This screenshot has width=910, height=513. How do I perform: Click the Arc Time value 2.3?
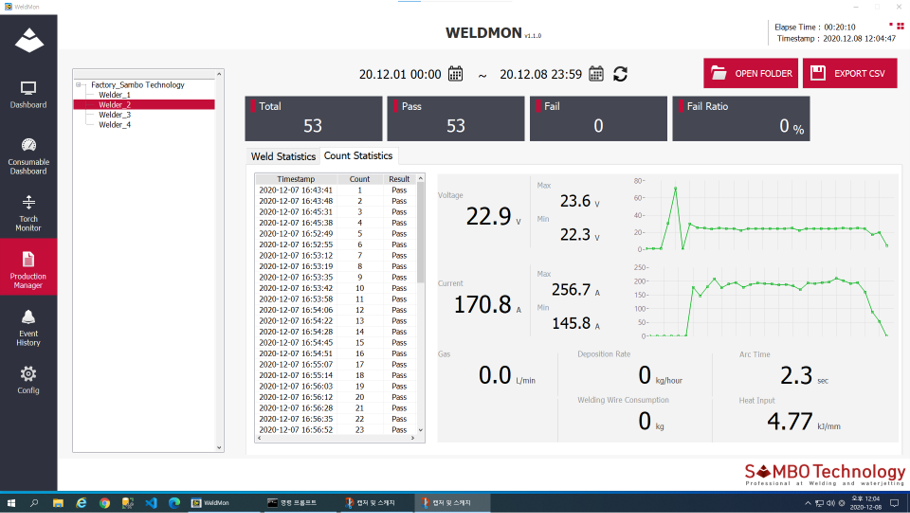[x=796, y=375]
